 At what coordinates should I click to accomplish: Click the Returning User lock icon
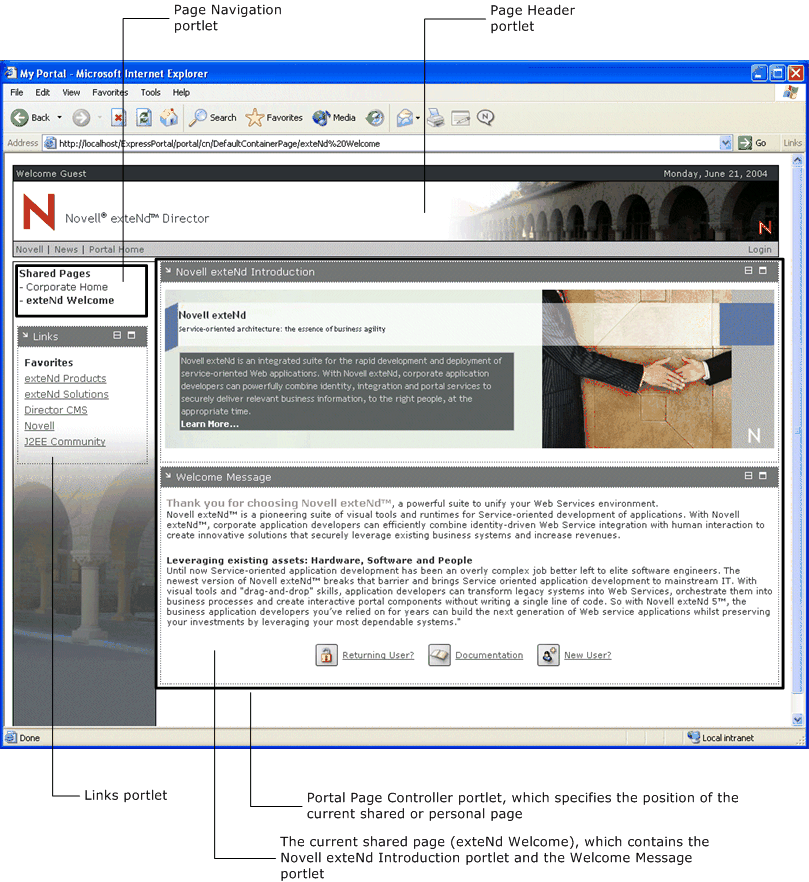pos(326,655)
